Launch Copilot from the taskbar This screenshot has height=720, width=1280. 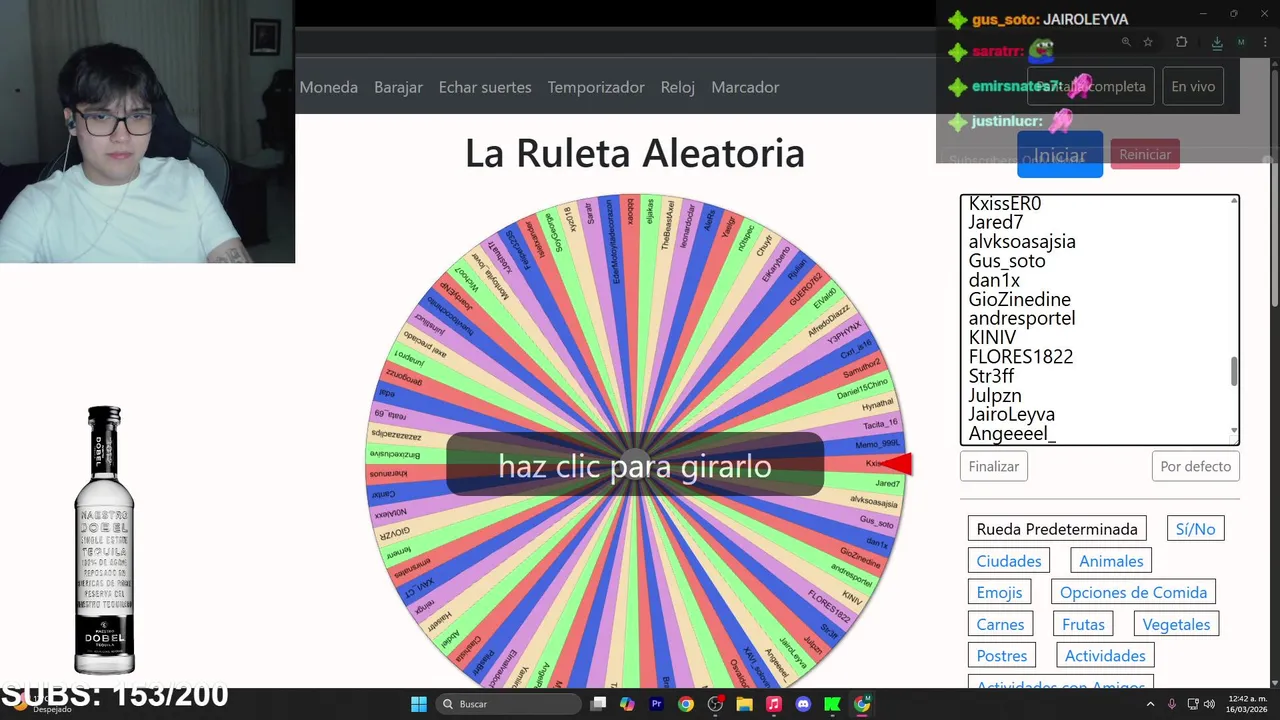pyautogui.click(x=627, y=704)
